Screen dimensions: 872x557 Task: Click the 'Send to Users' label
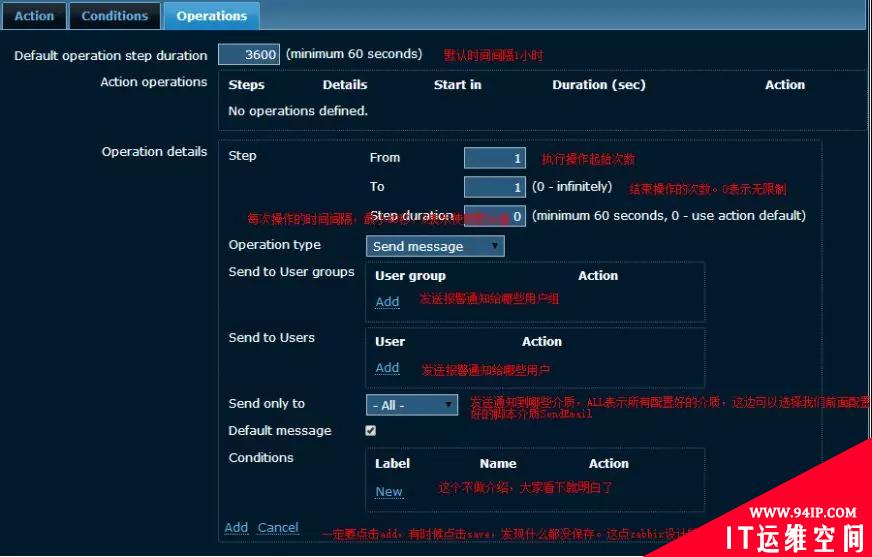click(x=271, y=338)
